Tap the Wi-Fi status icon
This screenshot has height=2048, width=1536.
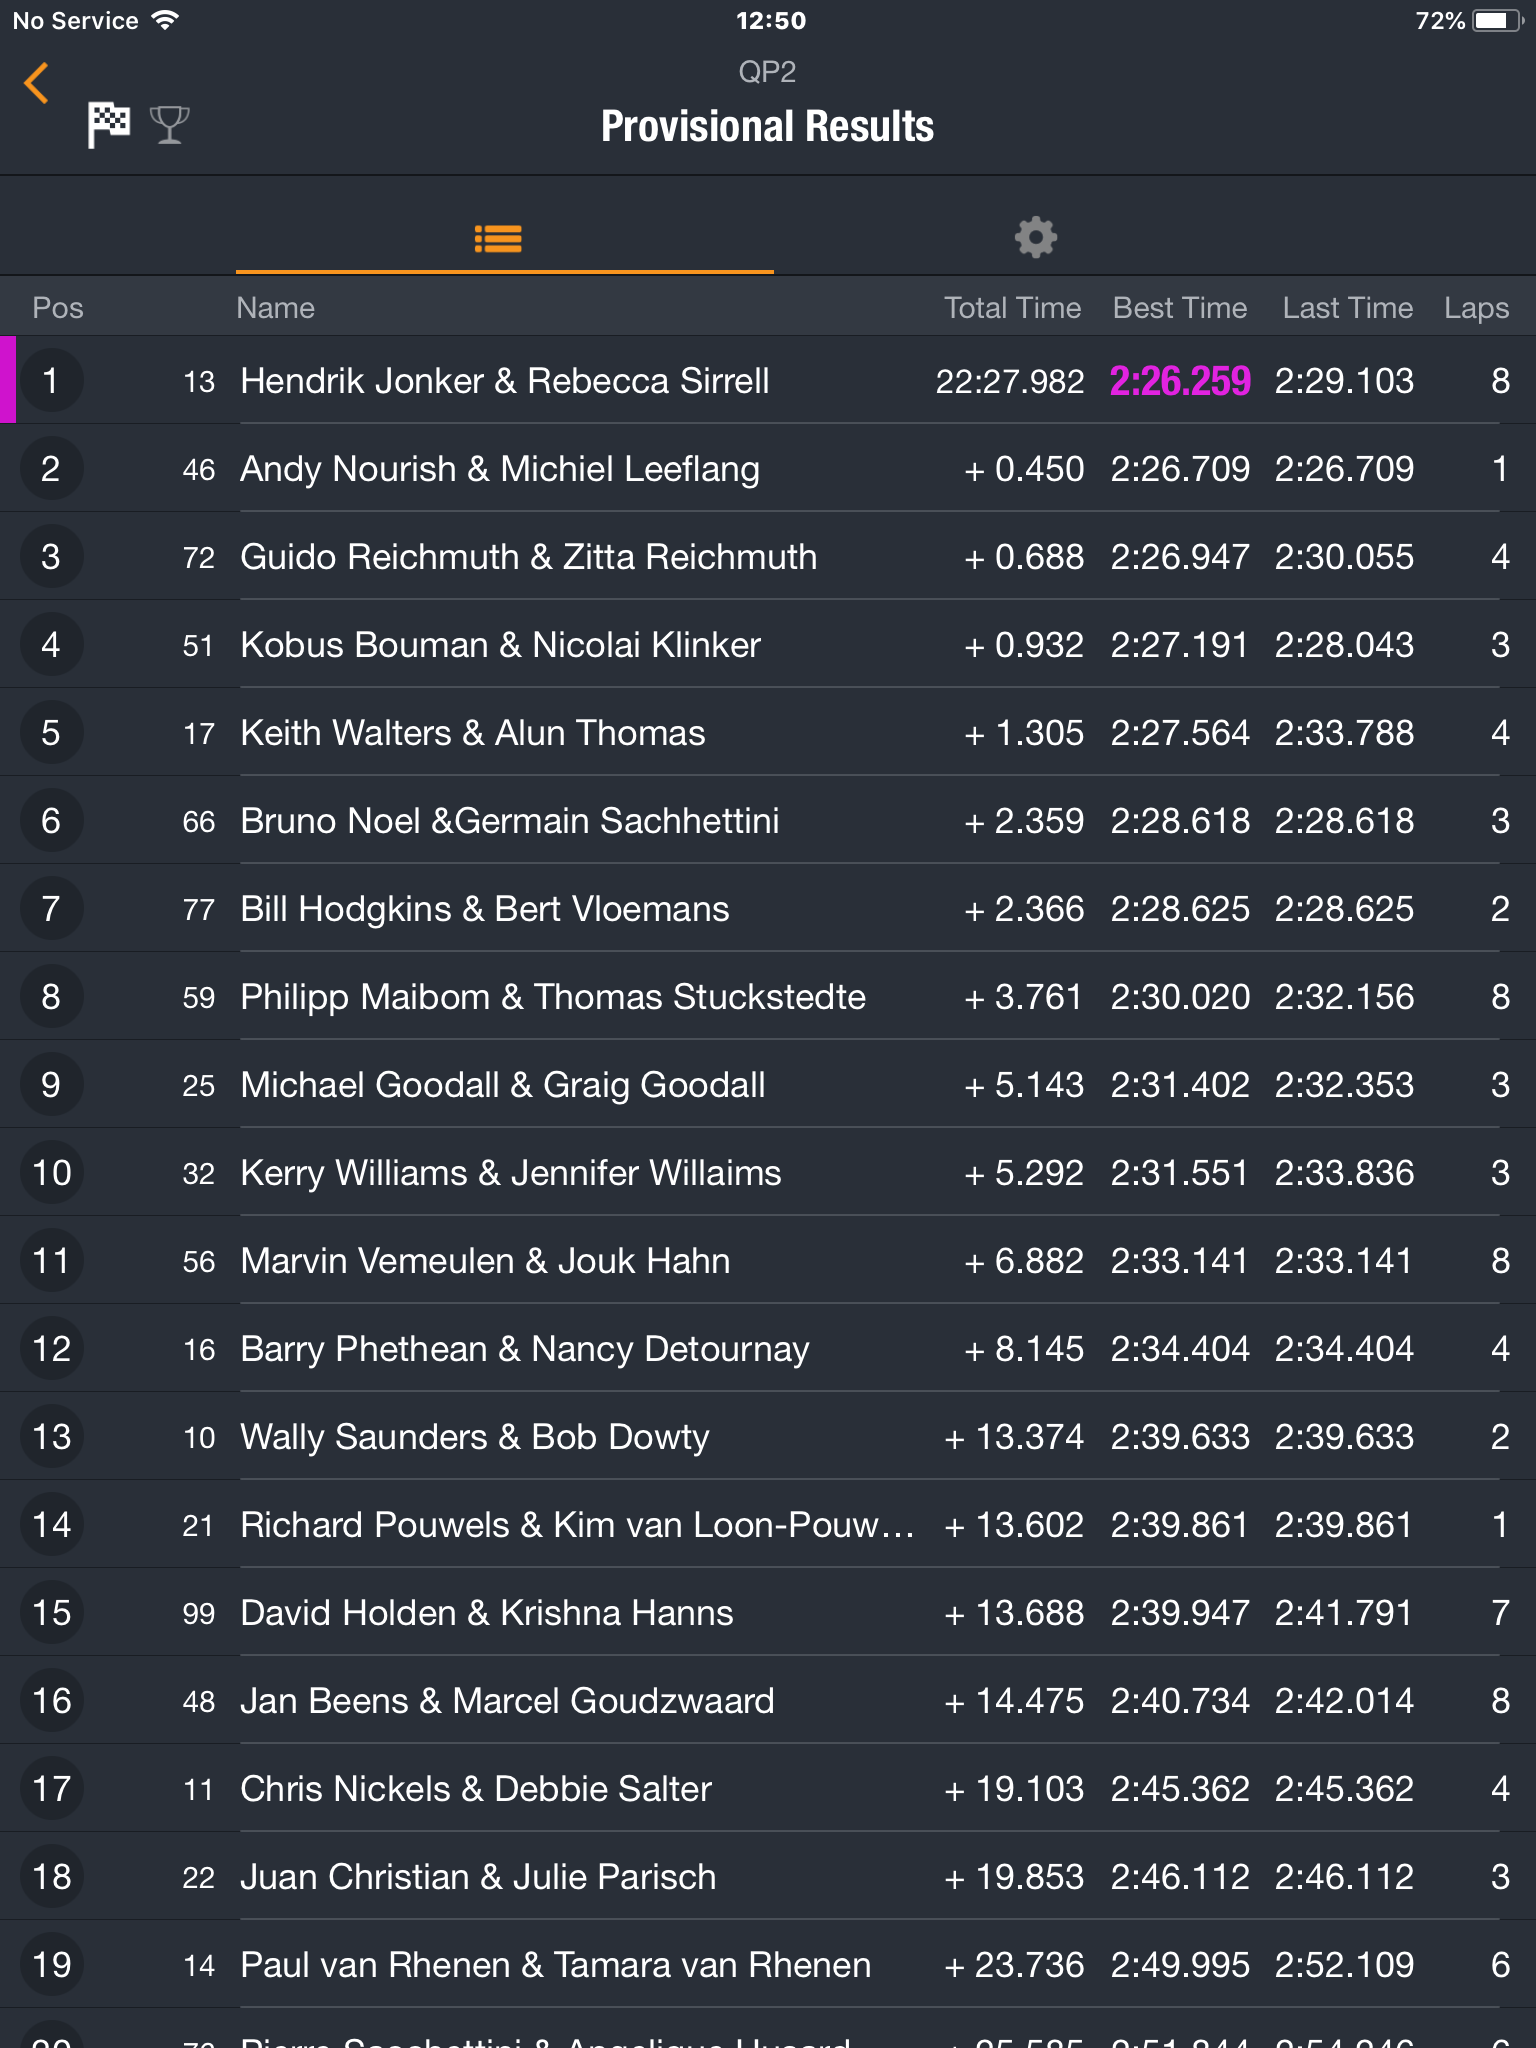[165, 20]
